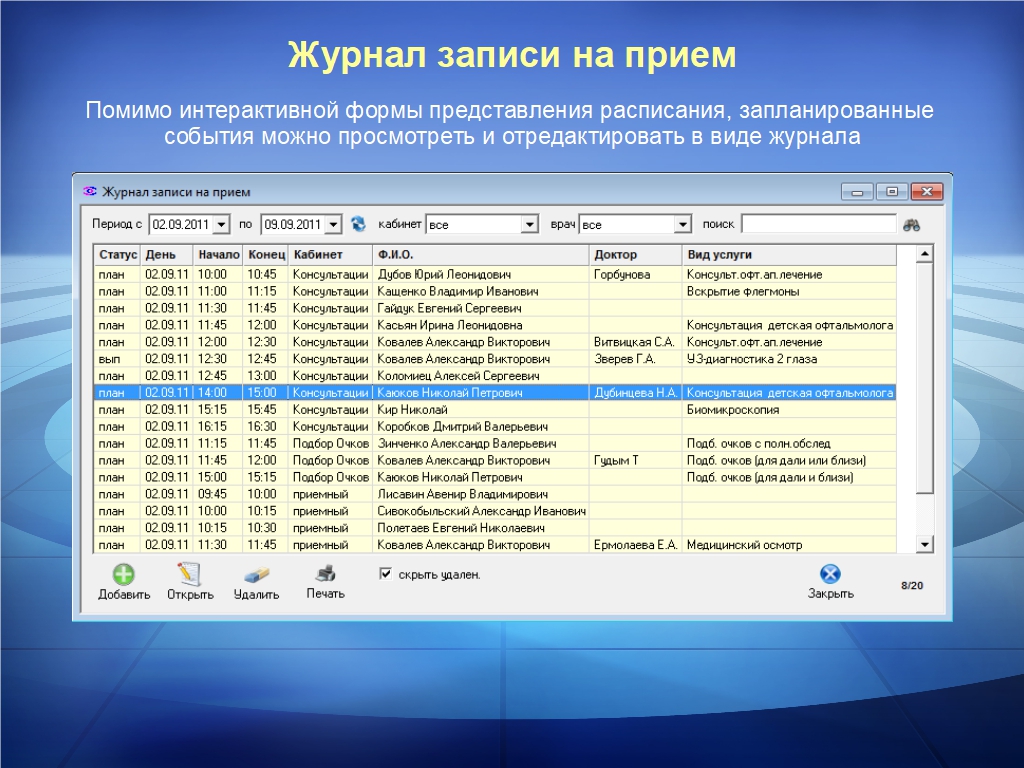Click the printer Print (Печать) icon
1024x768 pixels.
pyautogui.click(x=325, y=575)
